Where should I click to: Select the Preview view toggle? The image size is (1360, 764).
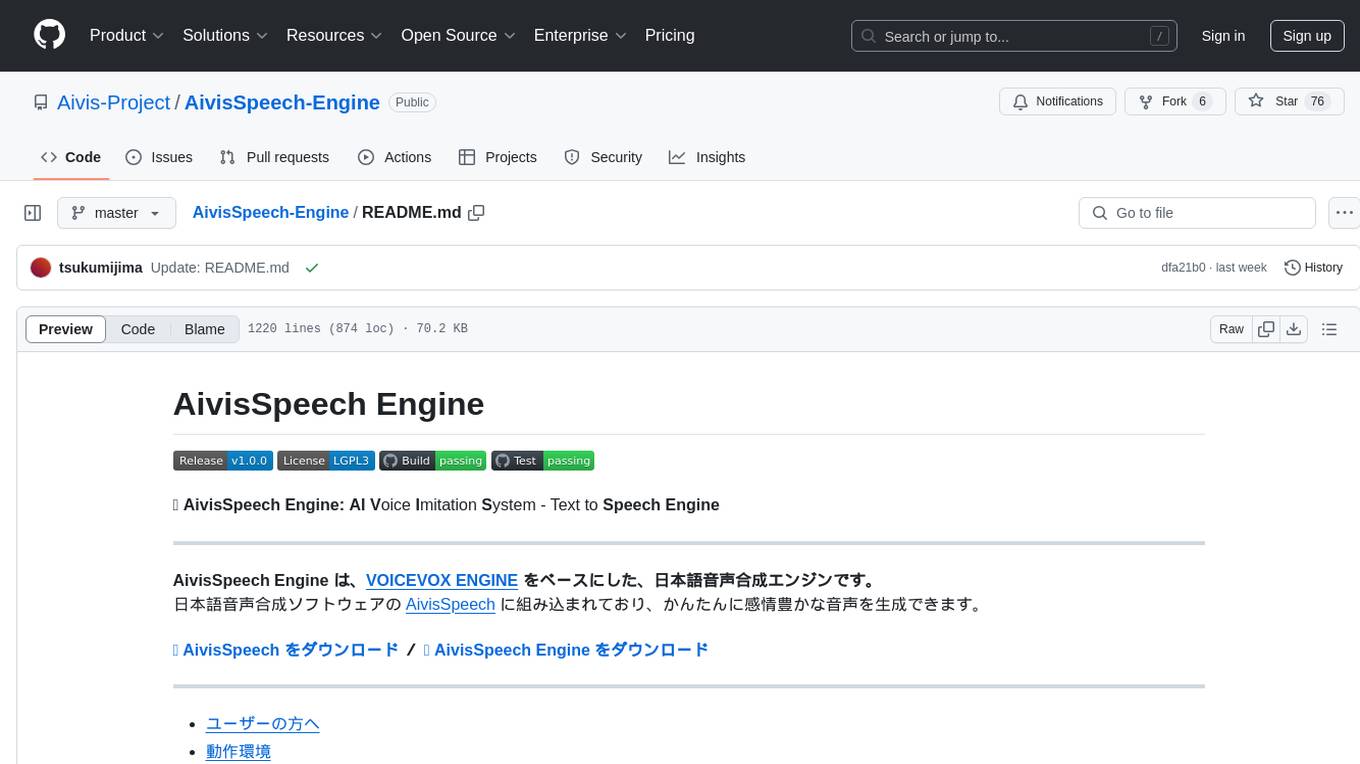(66, 329)
